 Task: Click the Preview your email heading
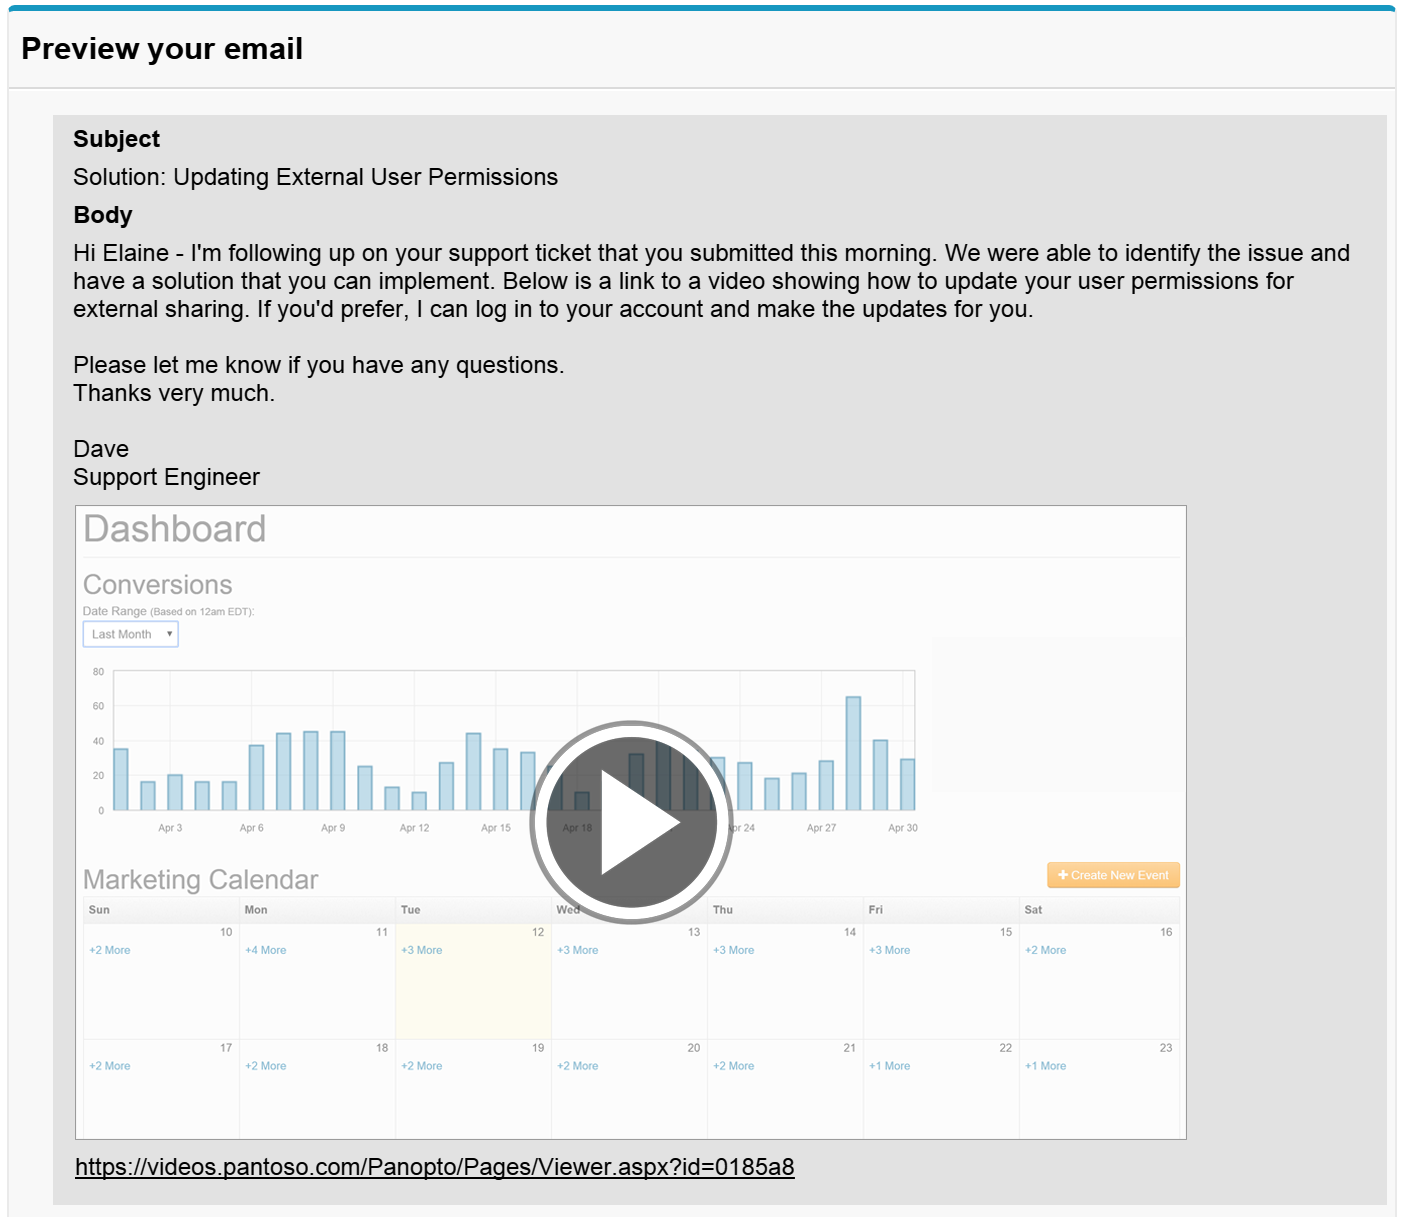(162, 49)
